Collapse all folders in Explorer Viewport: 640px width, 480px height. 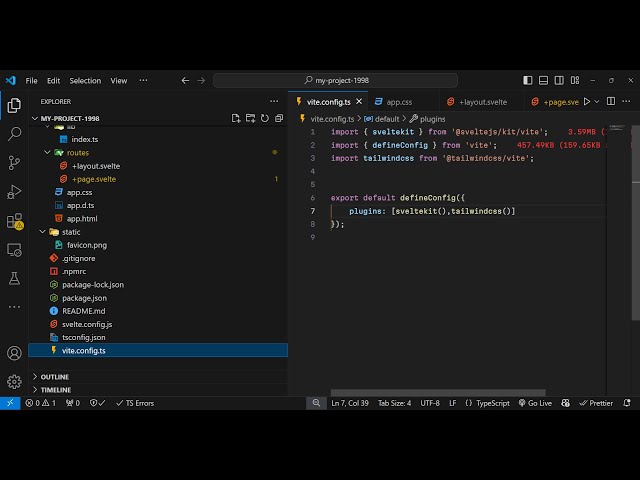(x=279, y=118)
